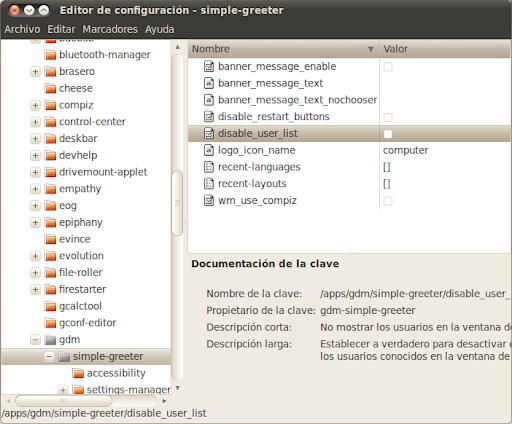Click the eog folder icon

pos(50,205)
